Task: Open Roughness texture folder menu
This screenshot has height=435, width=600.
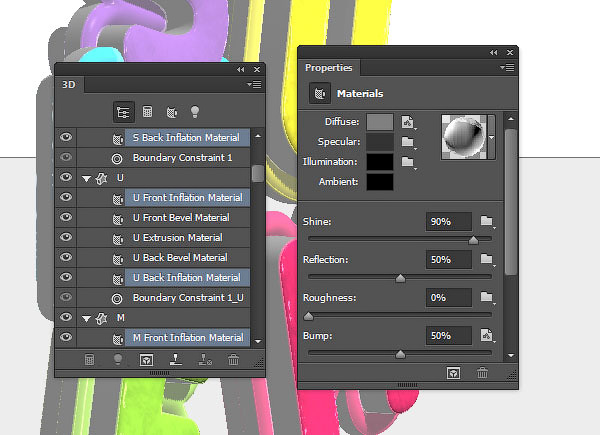Action: coord(487,297)
